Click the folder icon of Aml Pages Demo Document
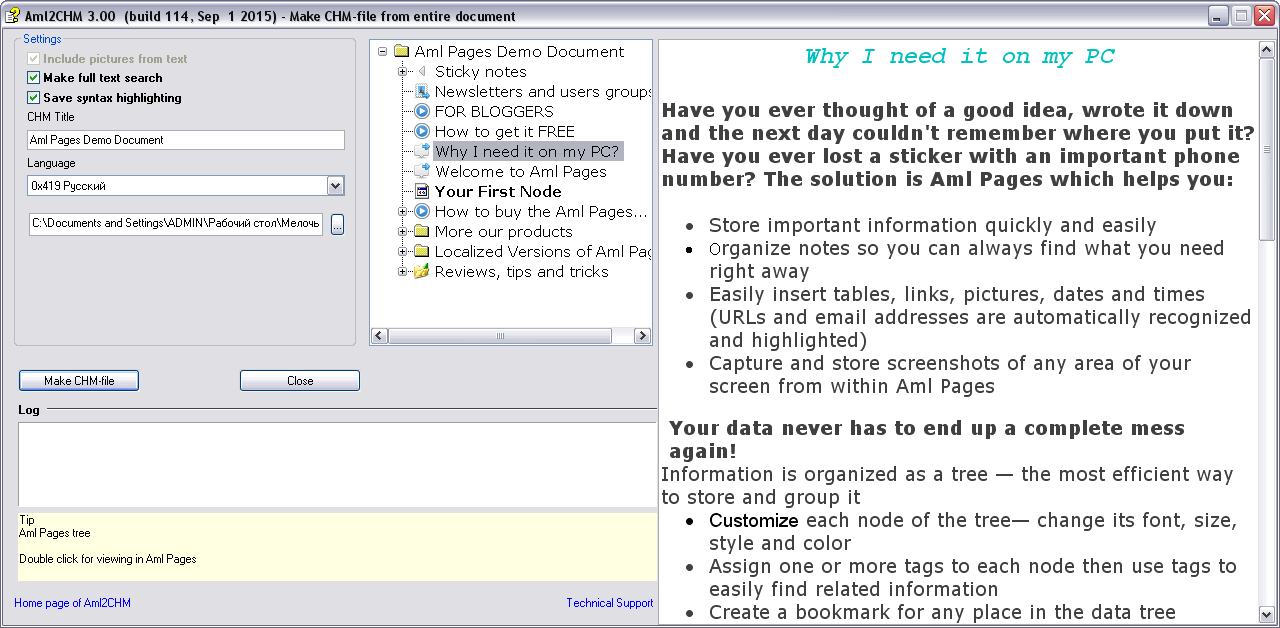This screenshot has height=628, width=1280. coord(402,52)
